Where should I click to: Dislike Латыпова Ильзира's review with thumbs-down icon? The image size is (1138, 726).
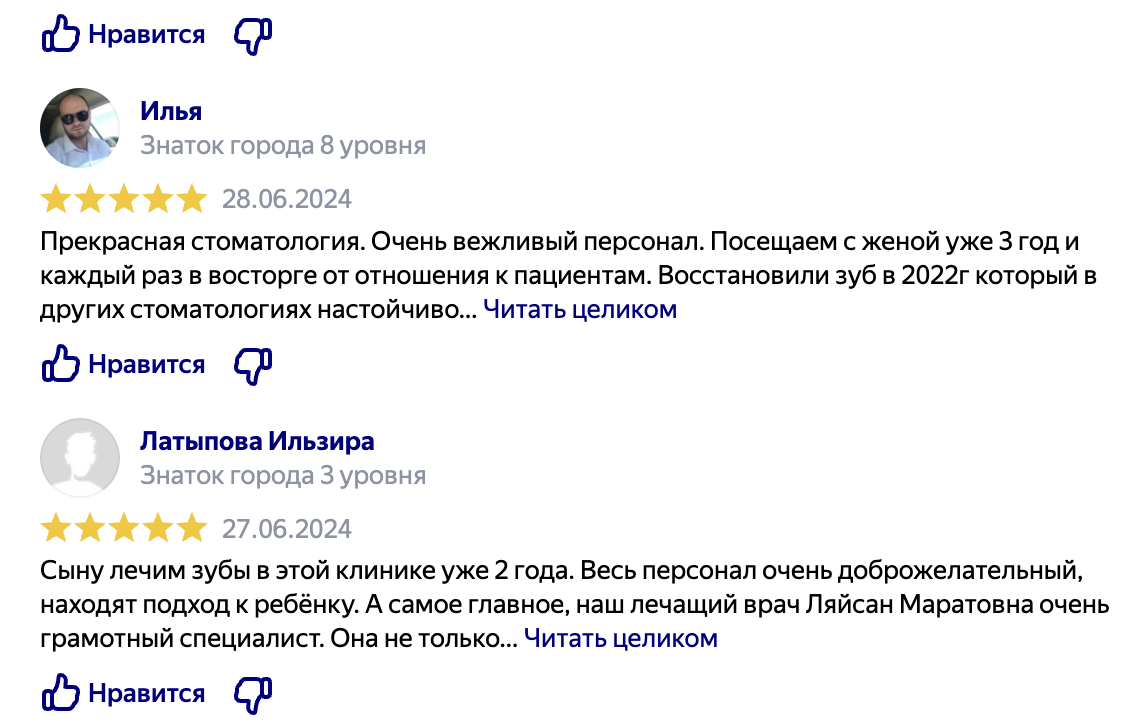click(x=252, y=693)
